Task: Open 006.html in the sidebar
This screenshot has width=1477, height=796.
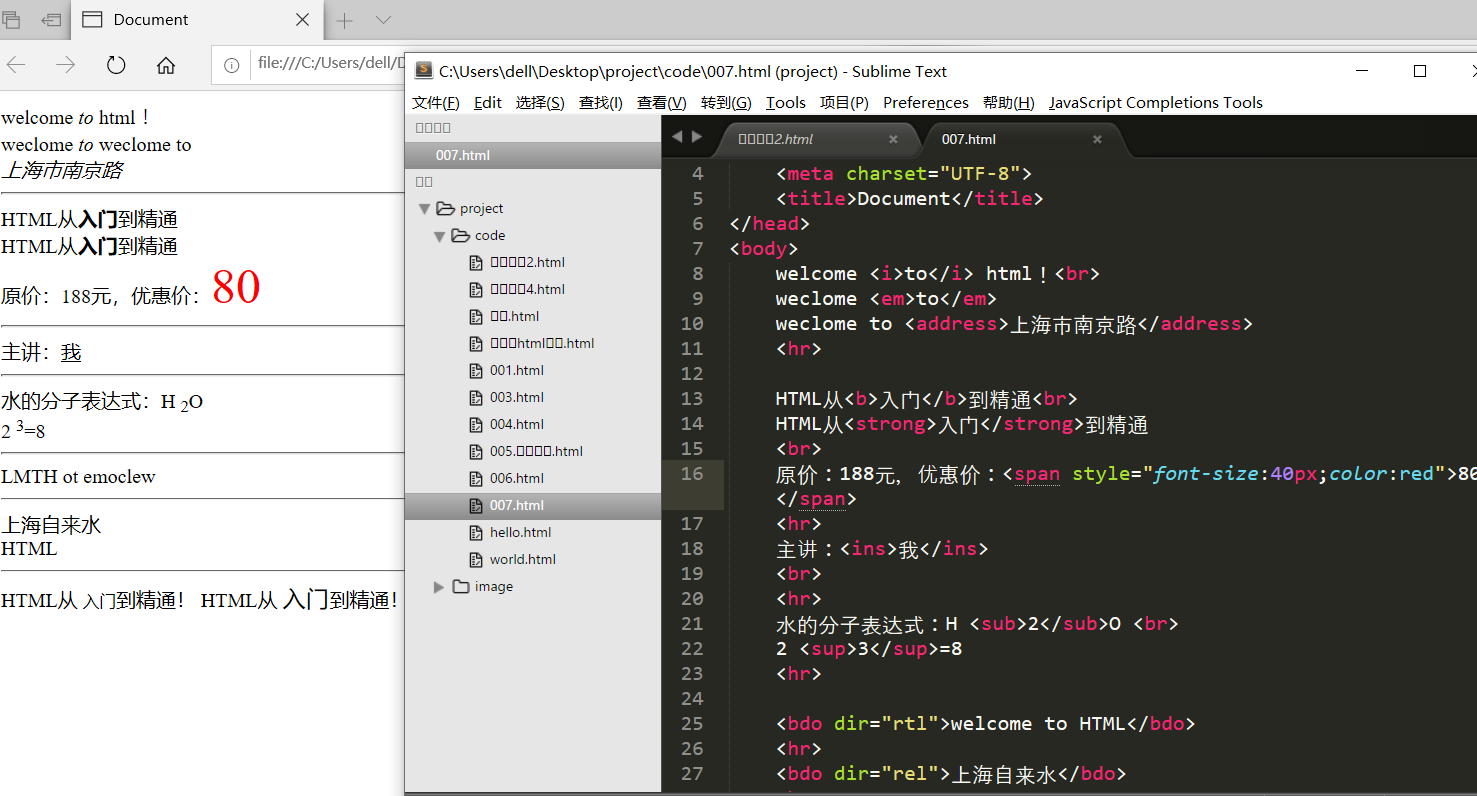Action: coord(516,478)
